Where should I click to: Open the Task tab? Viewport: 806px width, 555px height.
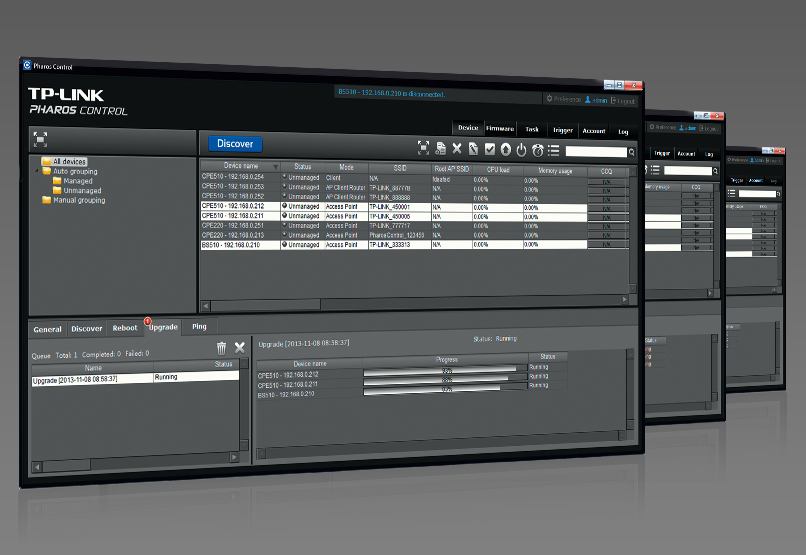click(532, 130)
